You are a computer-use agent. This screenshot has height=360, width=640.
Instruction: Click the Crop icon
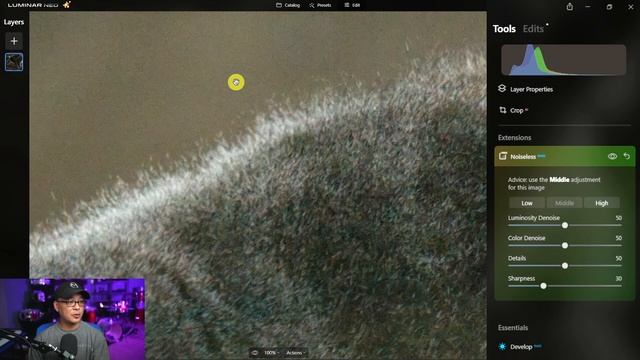pos(502,110)
